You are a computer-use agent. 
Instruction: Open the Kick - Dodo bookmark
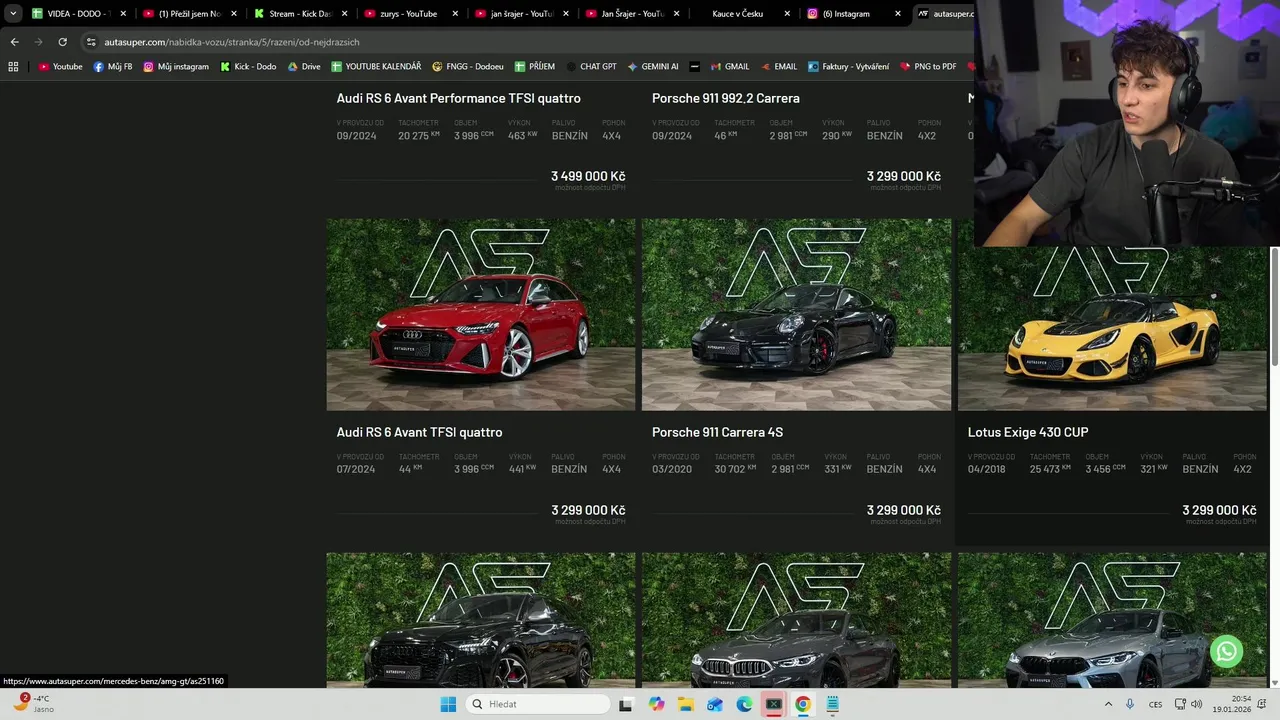(x=247, y=67)
